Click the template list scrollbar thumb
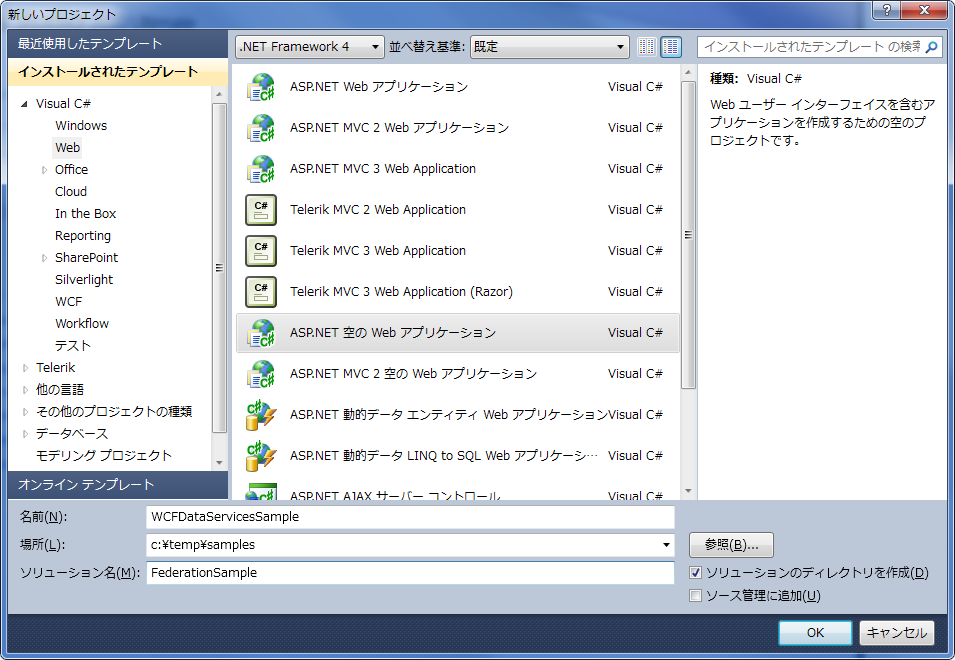This screenshot has height=660, width=955. point(688,235)
